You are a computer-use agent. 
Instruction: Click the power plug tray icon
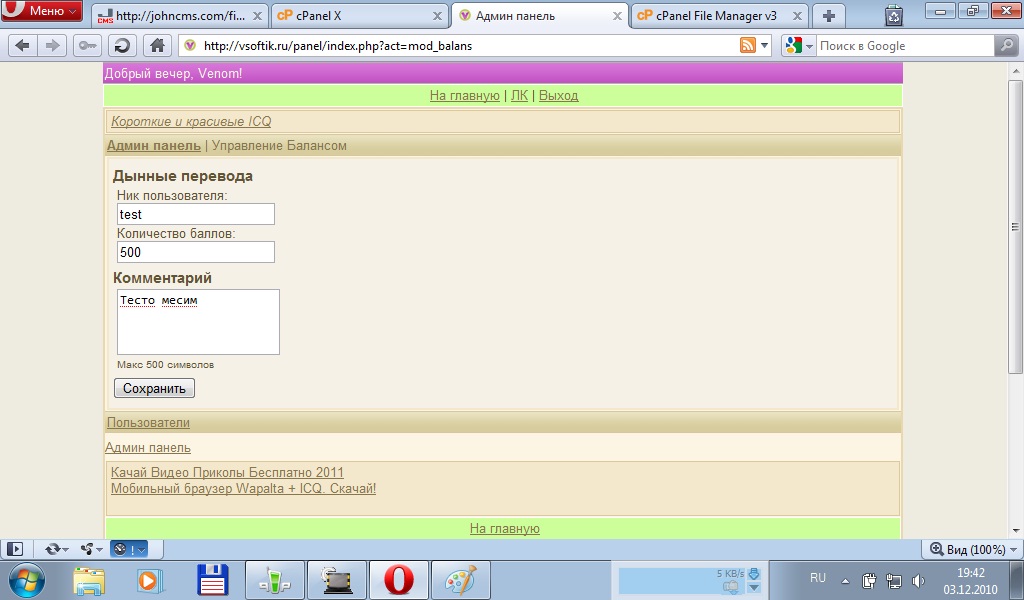click(869, 580)
